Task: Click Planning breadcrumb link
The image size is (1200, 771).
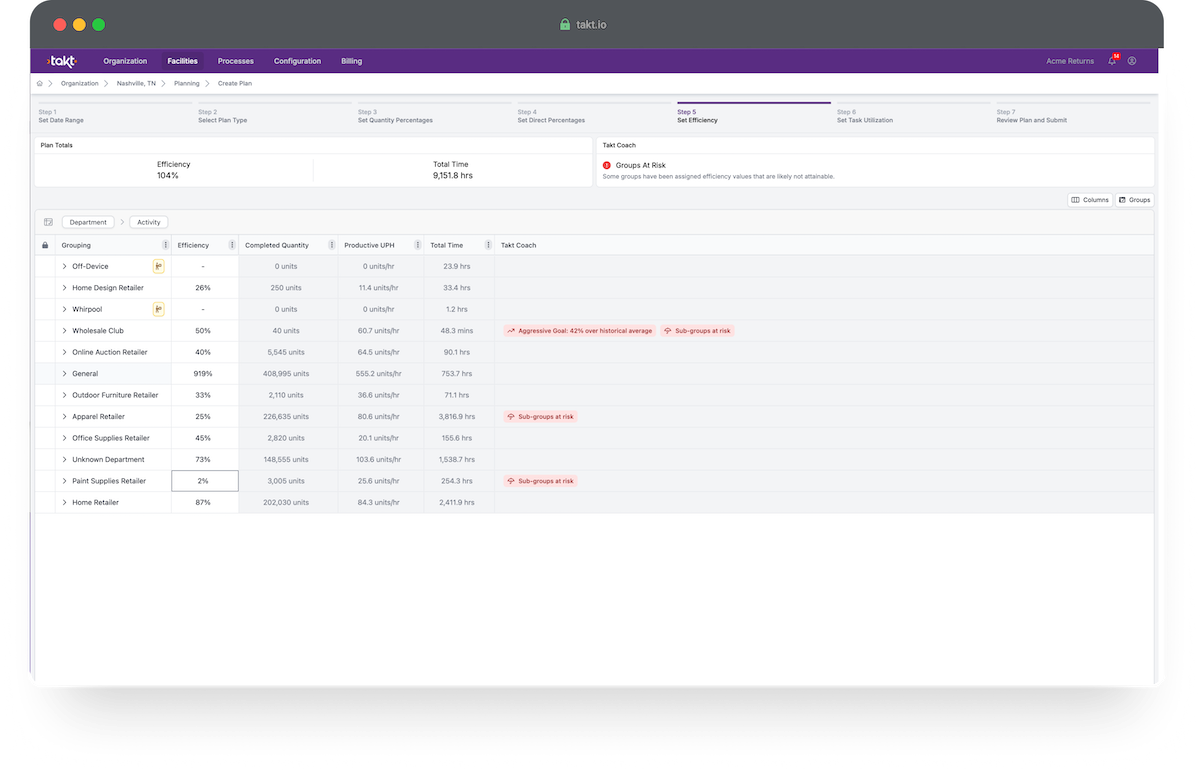Action: (187, 84)
